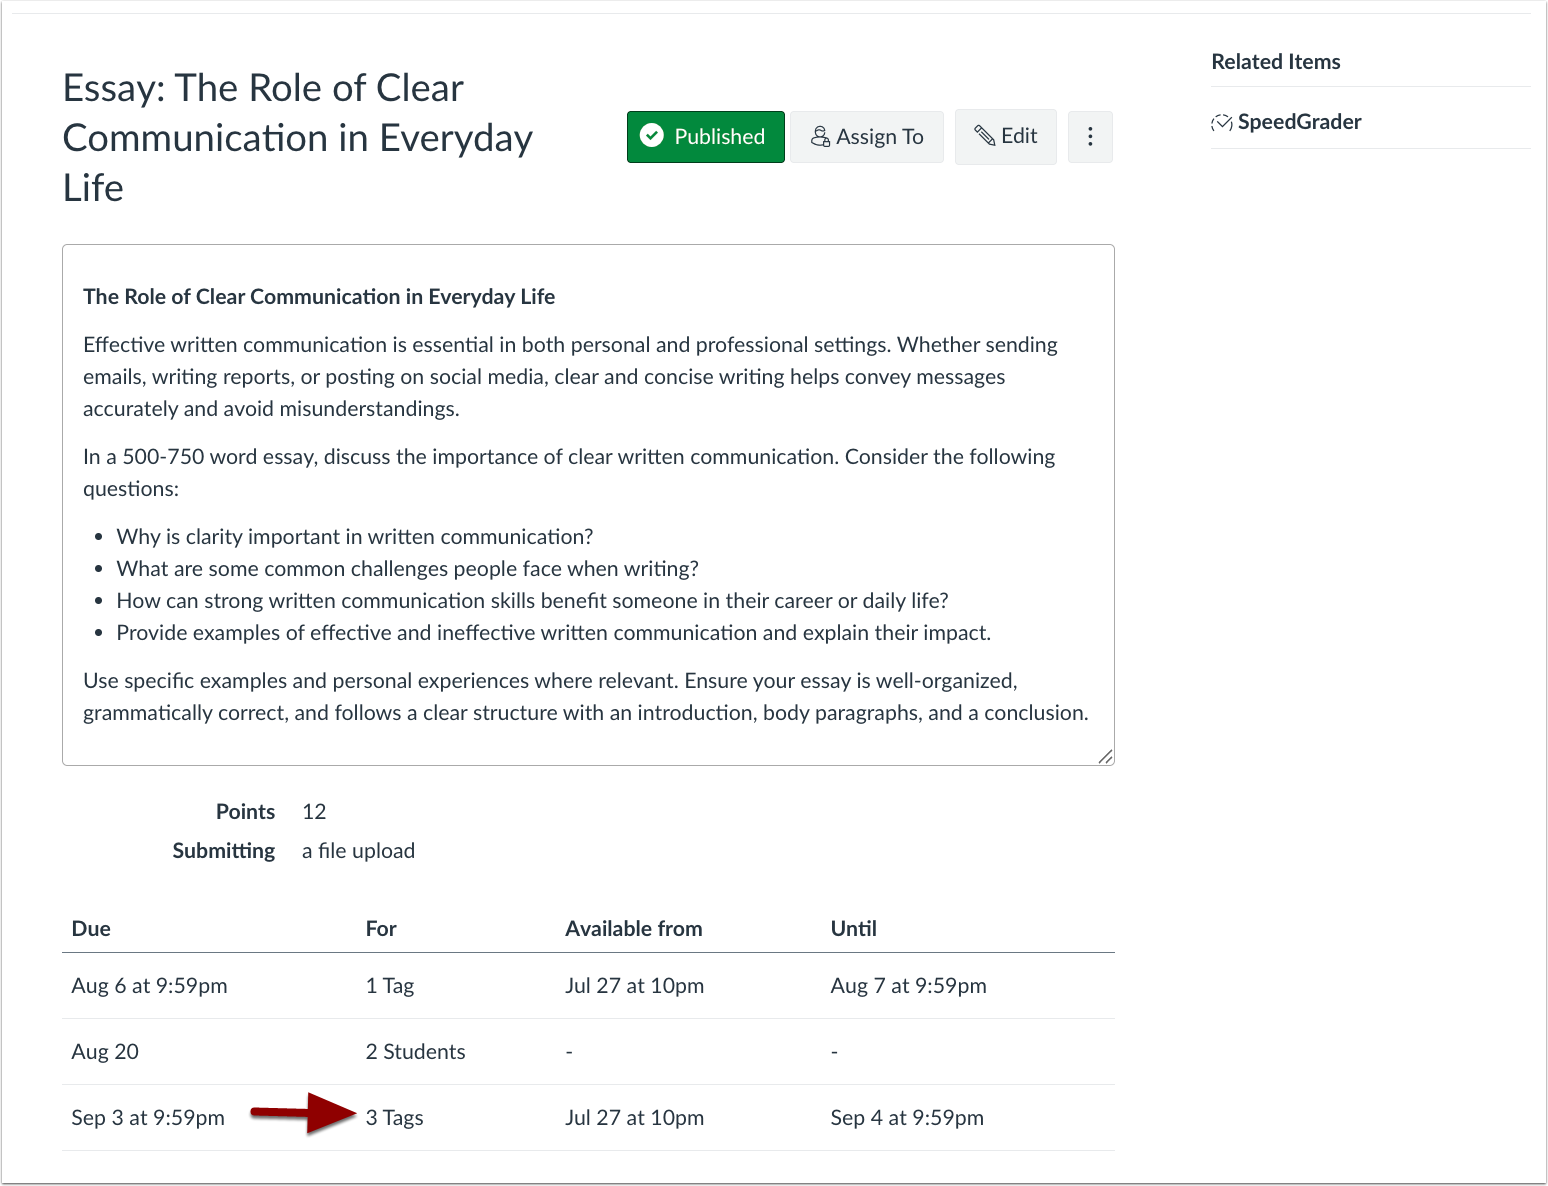Click the Sep 3 at 9:59pm due date row

click(147, 1117)
